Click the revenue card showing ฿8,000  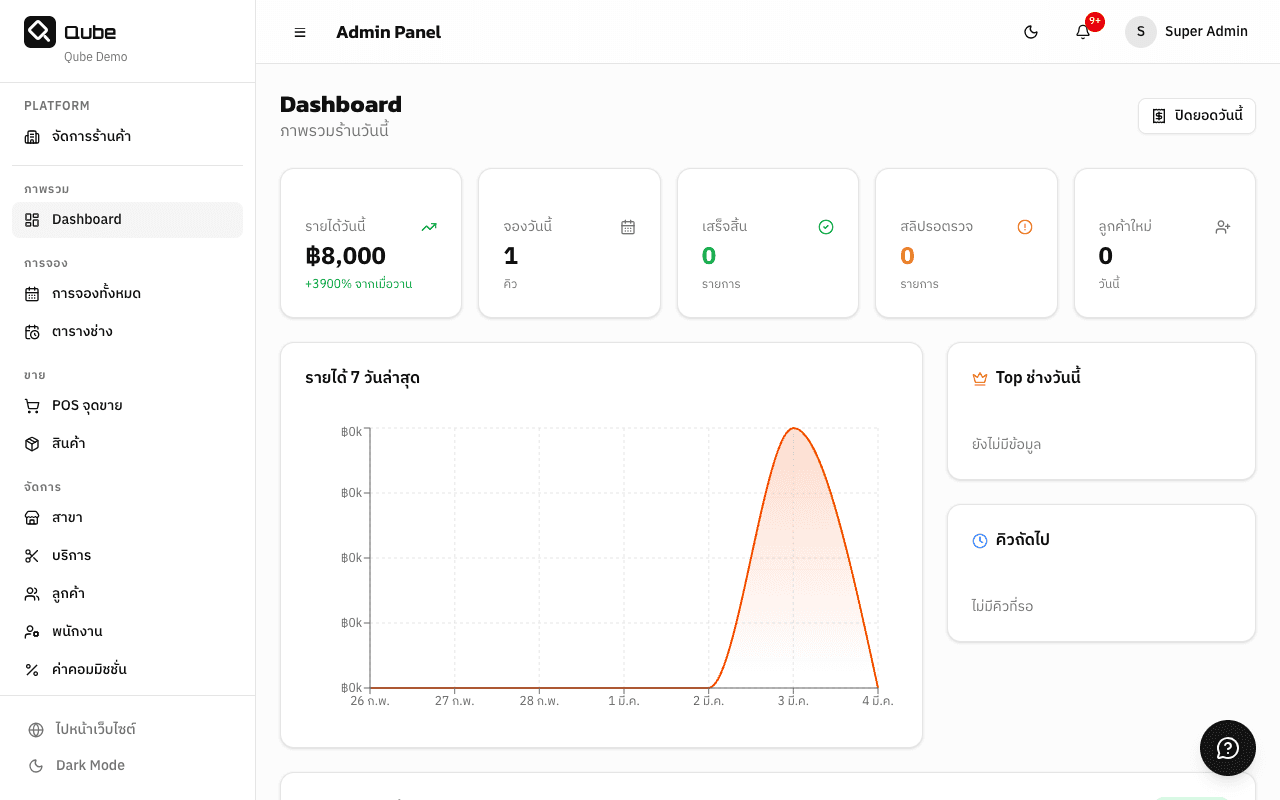pos(370,243)
